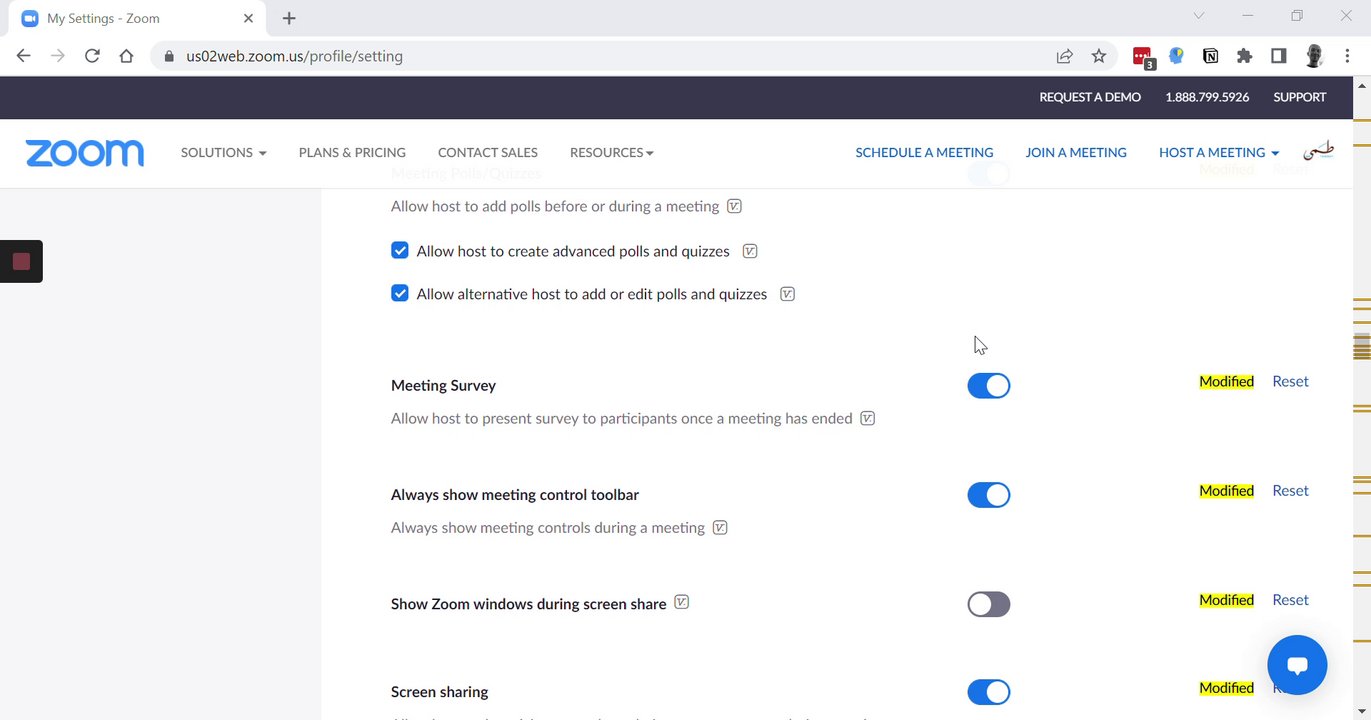Open the Plans & Pricing menu item
1371x720 pixels.
pyautogui.click(x=352, y=153)
